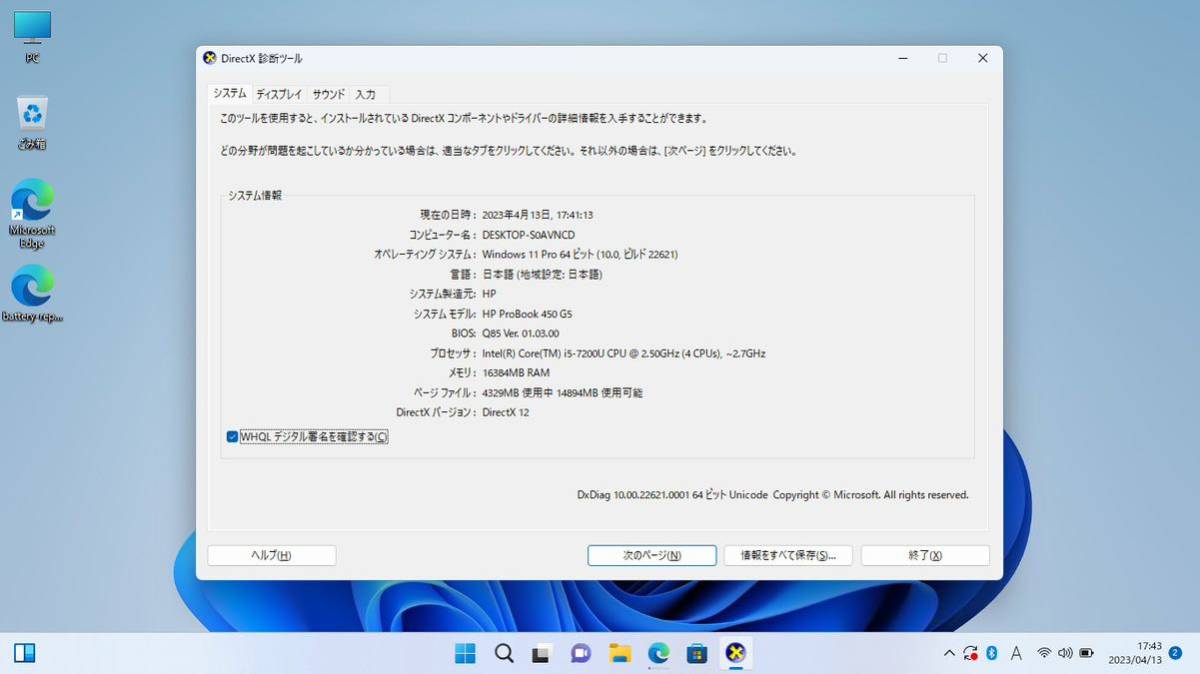Open the taskbar clock and date
This screenshot has width=1200, height=674.
pyautogui.click(x=1135, y=653)
